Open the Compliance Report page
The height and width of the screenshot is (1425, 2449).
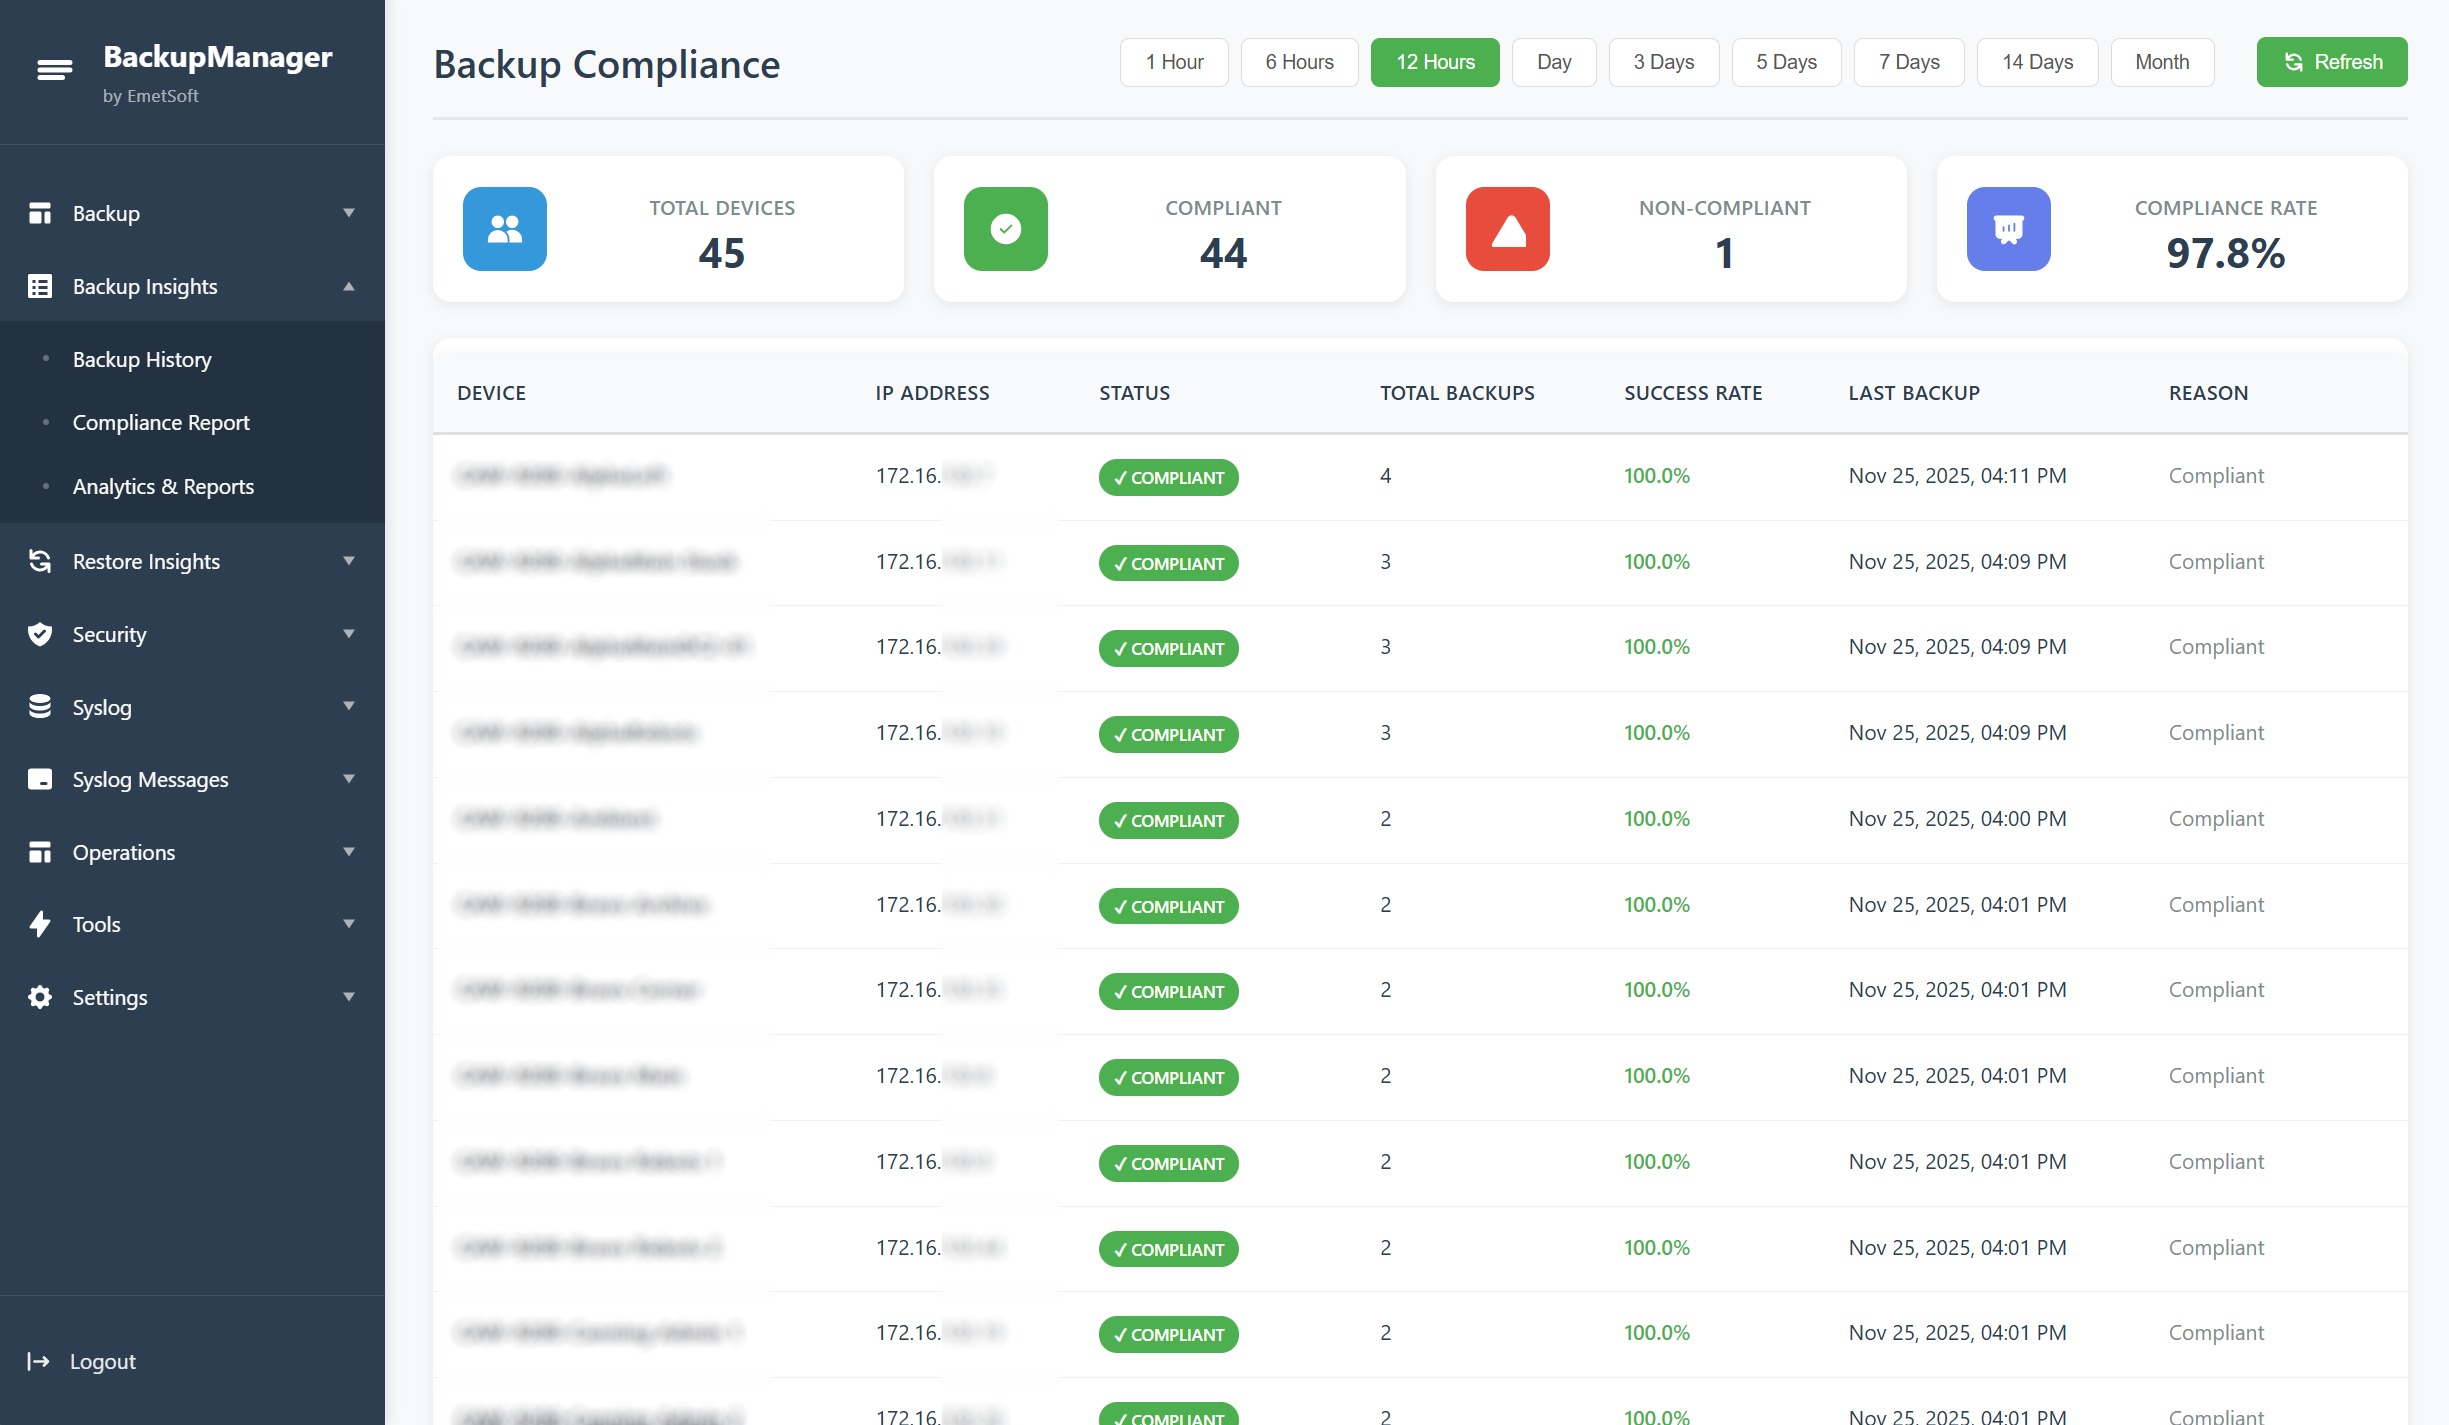coord(161,422)
